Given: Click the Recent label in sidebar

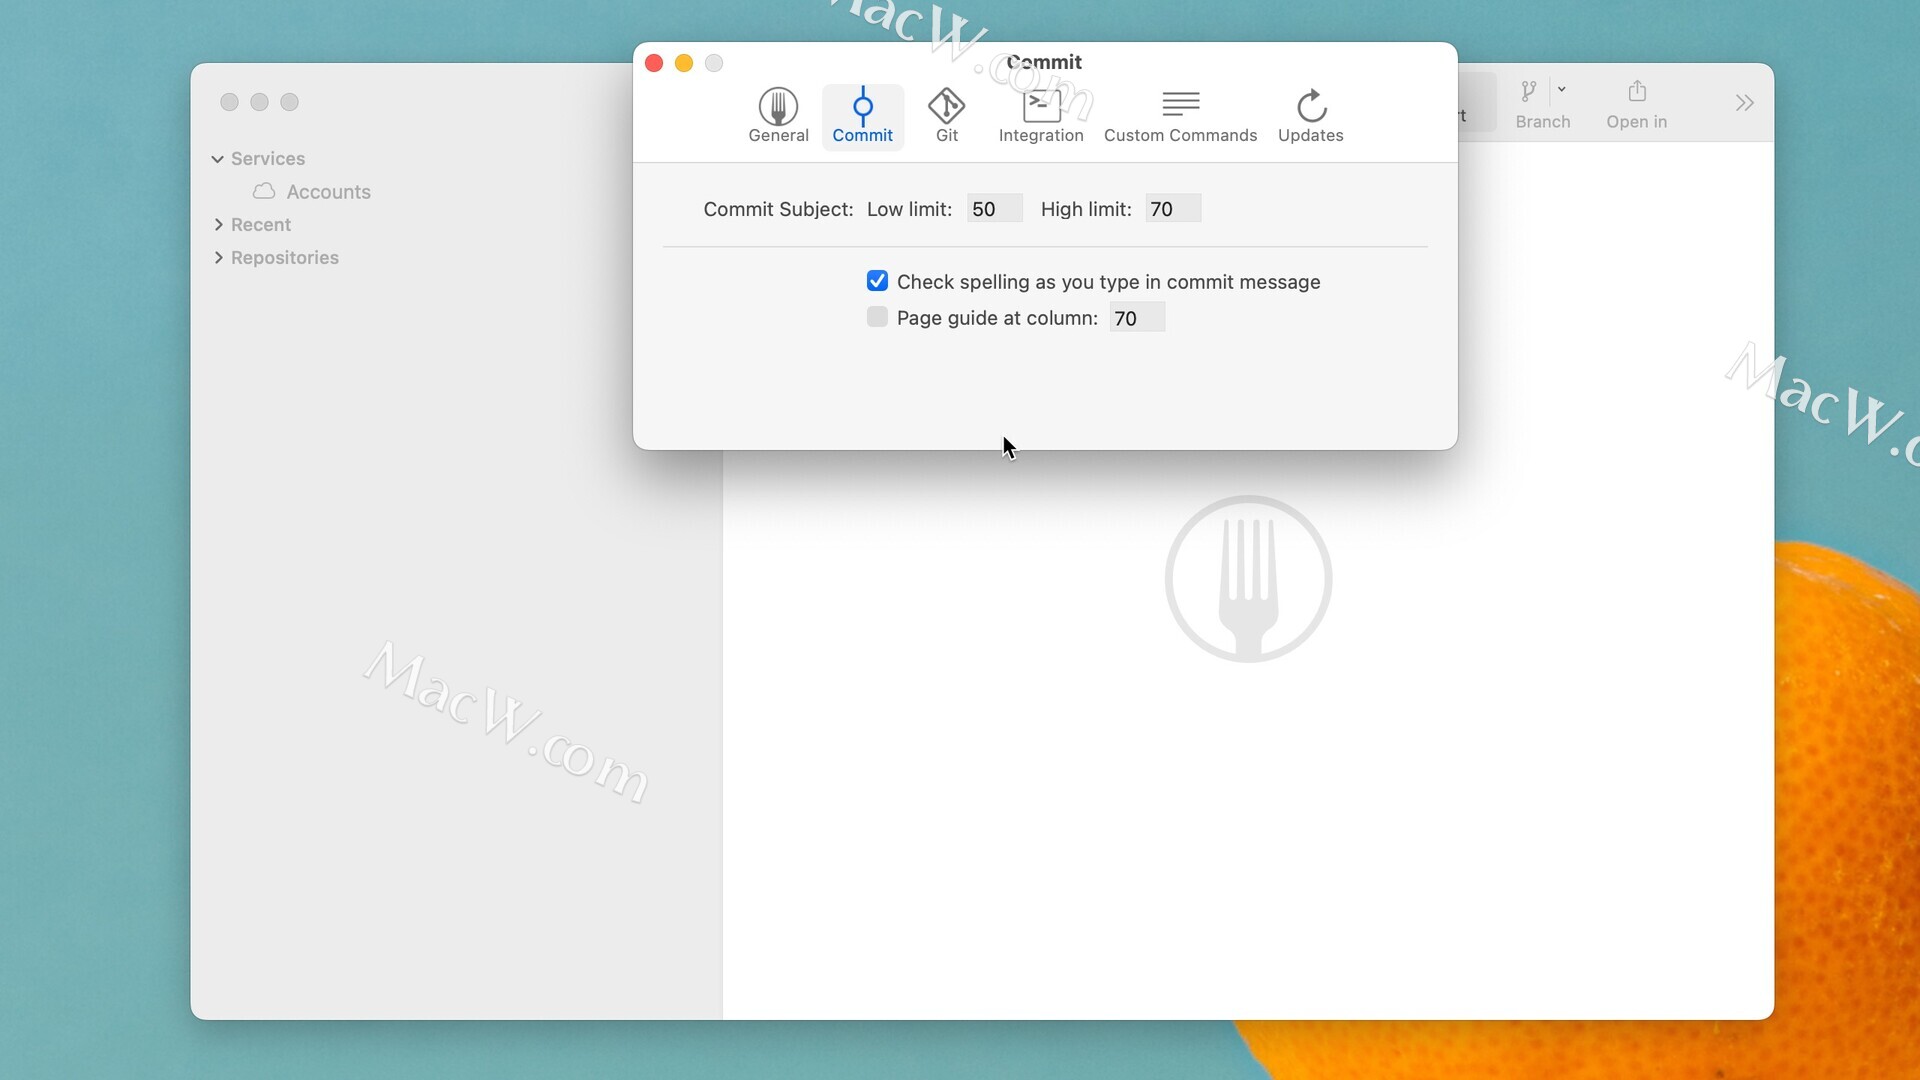Looking at the screenshot, I should tap(261, 225).
